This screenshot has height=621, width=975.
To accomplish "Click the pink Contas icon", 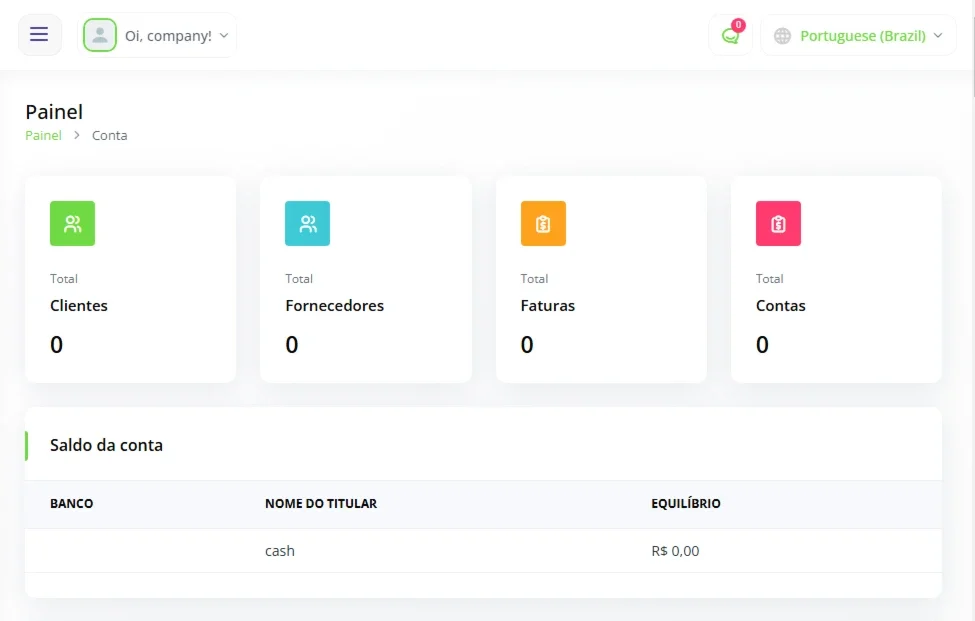I will pyautogui.click(x=779, y=223).
